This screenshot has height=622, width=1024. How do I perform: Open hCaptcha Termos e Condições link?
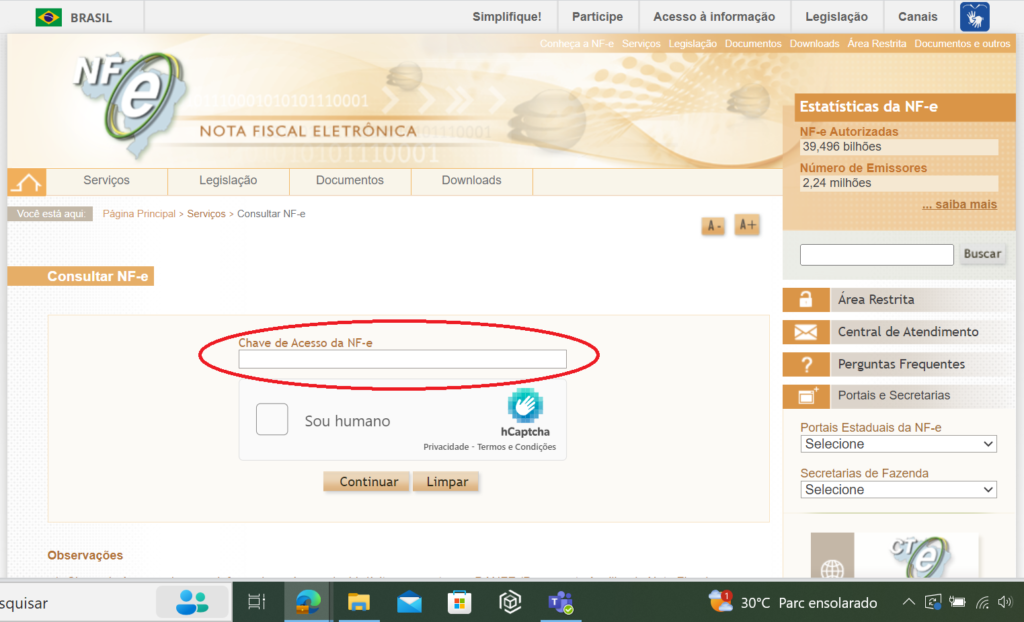[517, 447]
